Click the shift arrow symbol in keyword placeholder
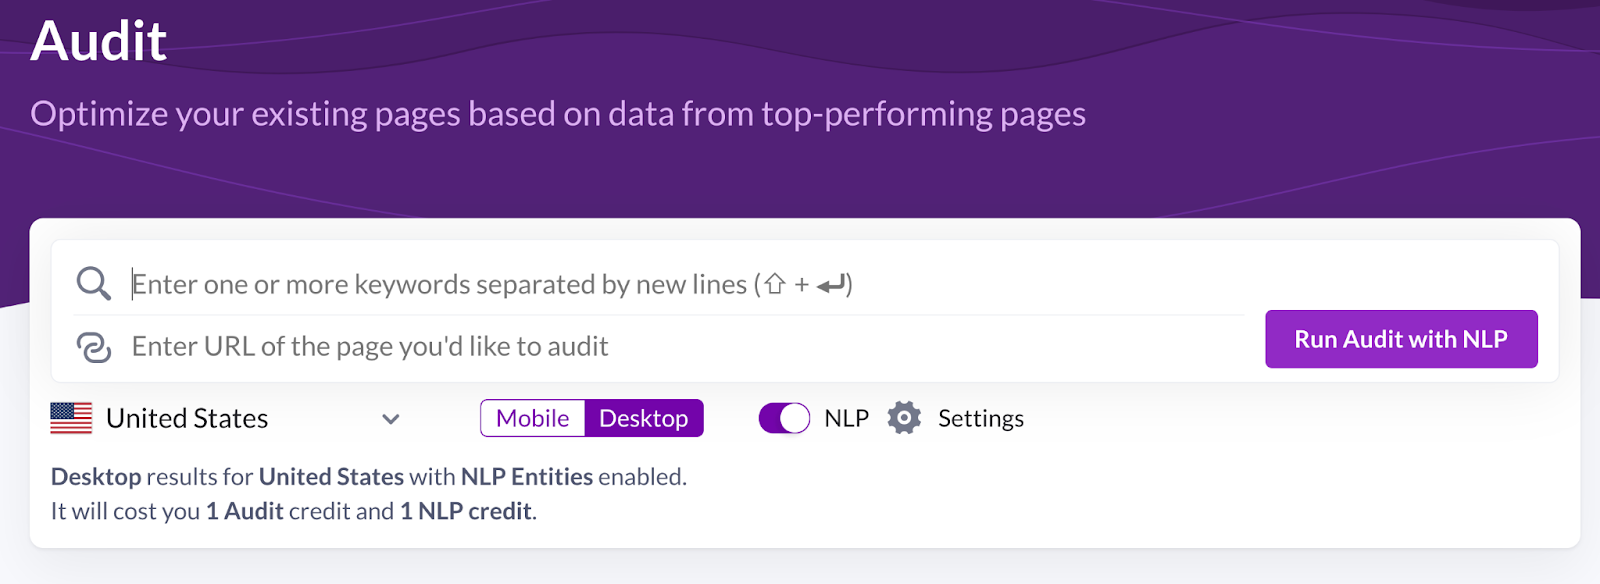The image size is (1600, 584). click(x=775, y=284)
